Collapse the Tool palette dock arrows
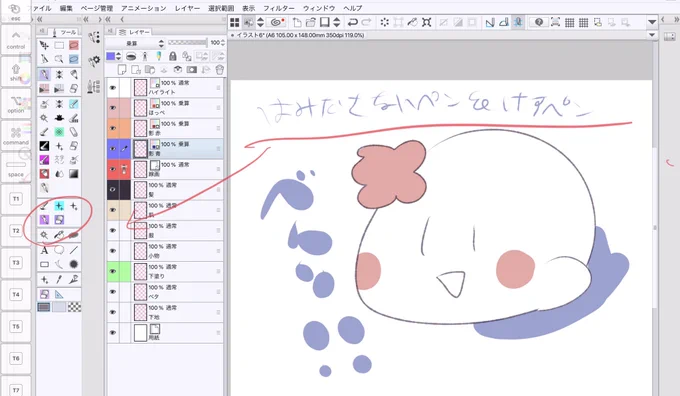 [x=40, y=19]
